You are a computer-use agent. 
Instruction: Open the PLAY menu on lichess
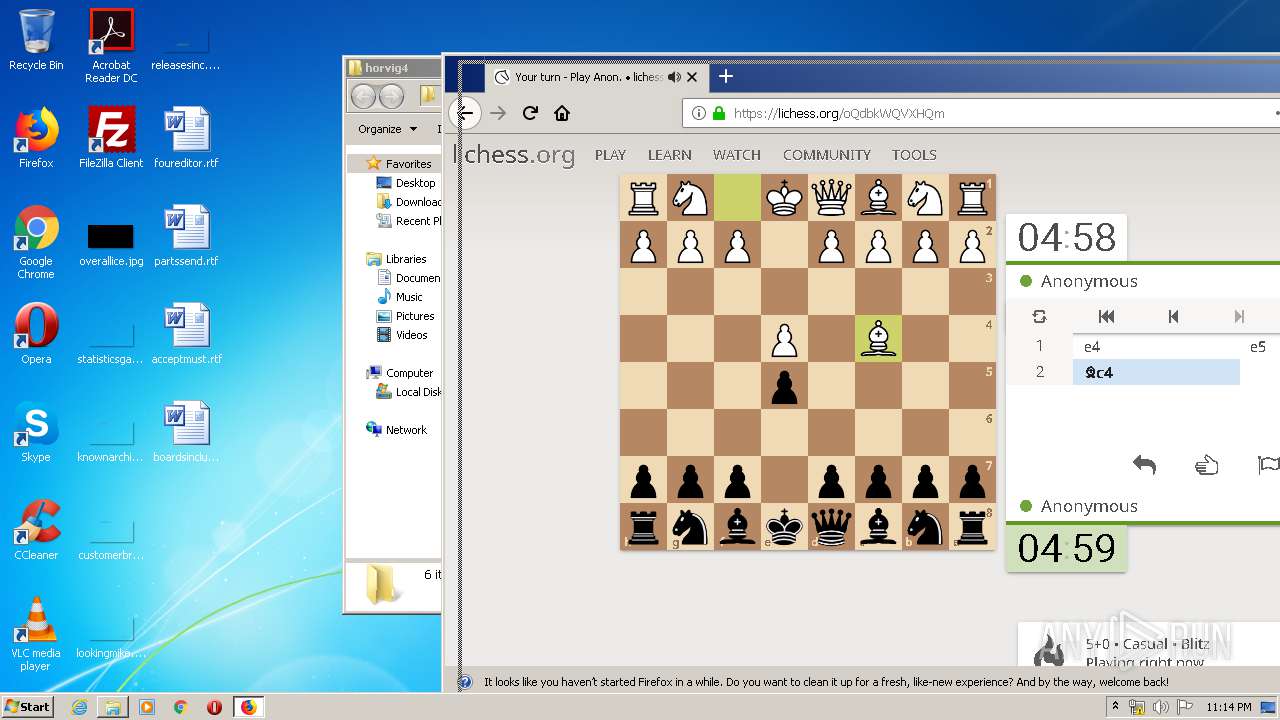(x=610, y=155)
